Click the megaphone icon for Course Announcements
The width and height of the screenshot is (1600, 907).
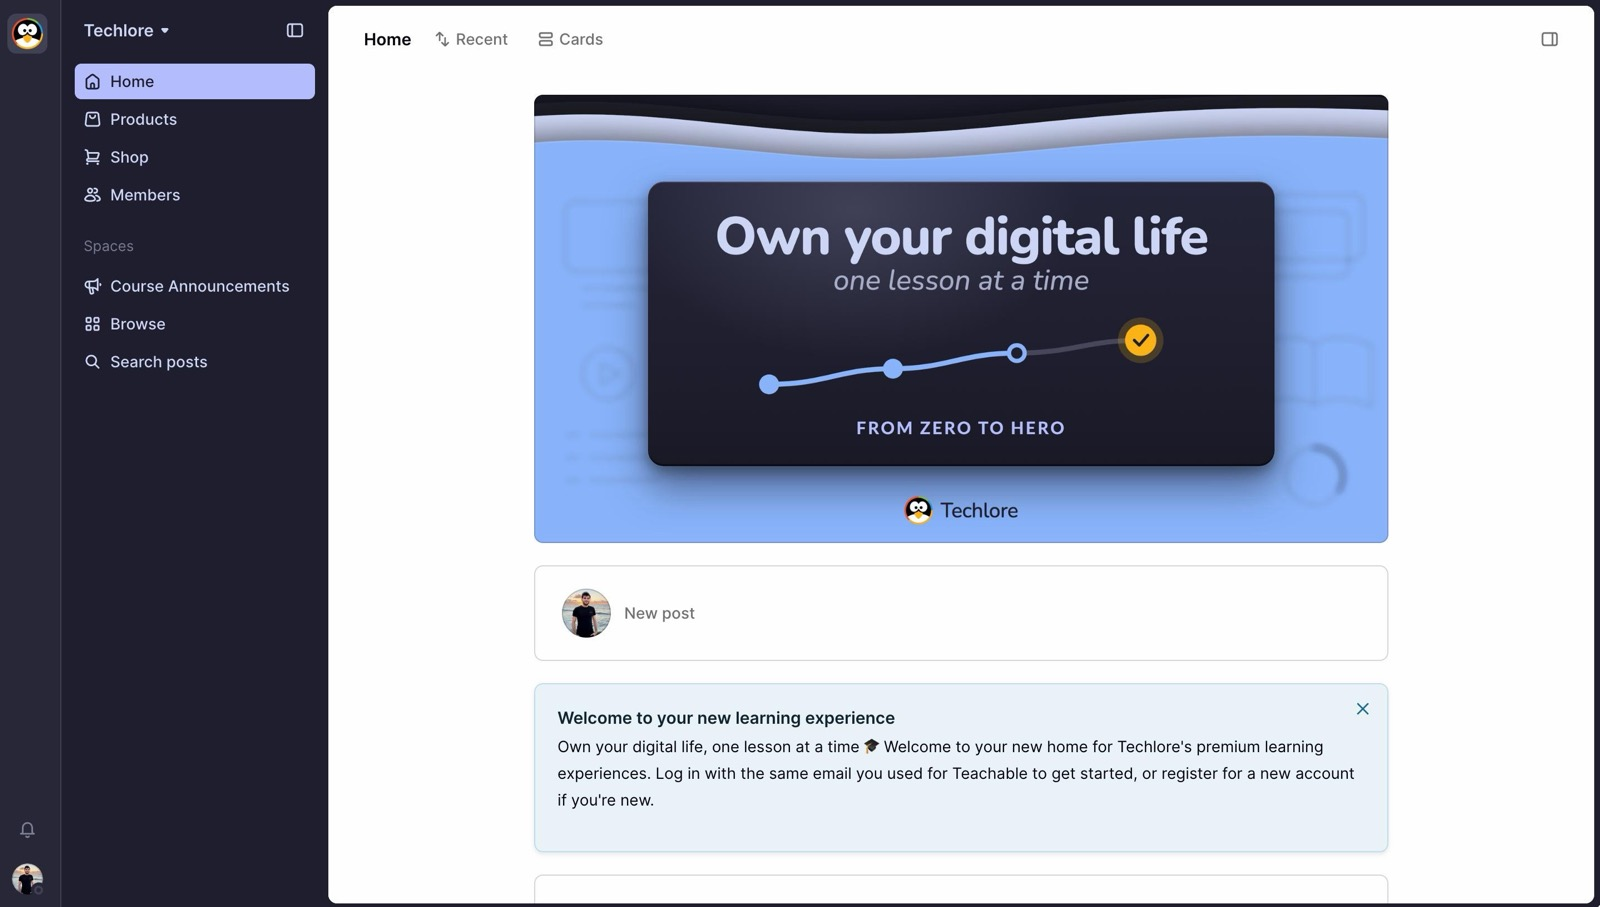click(x=93, y=287)
